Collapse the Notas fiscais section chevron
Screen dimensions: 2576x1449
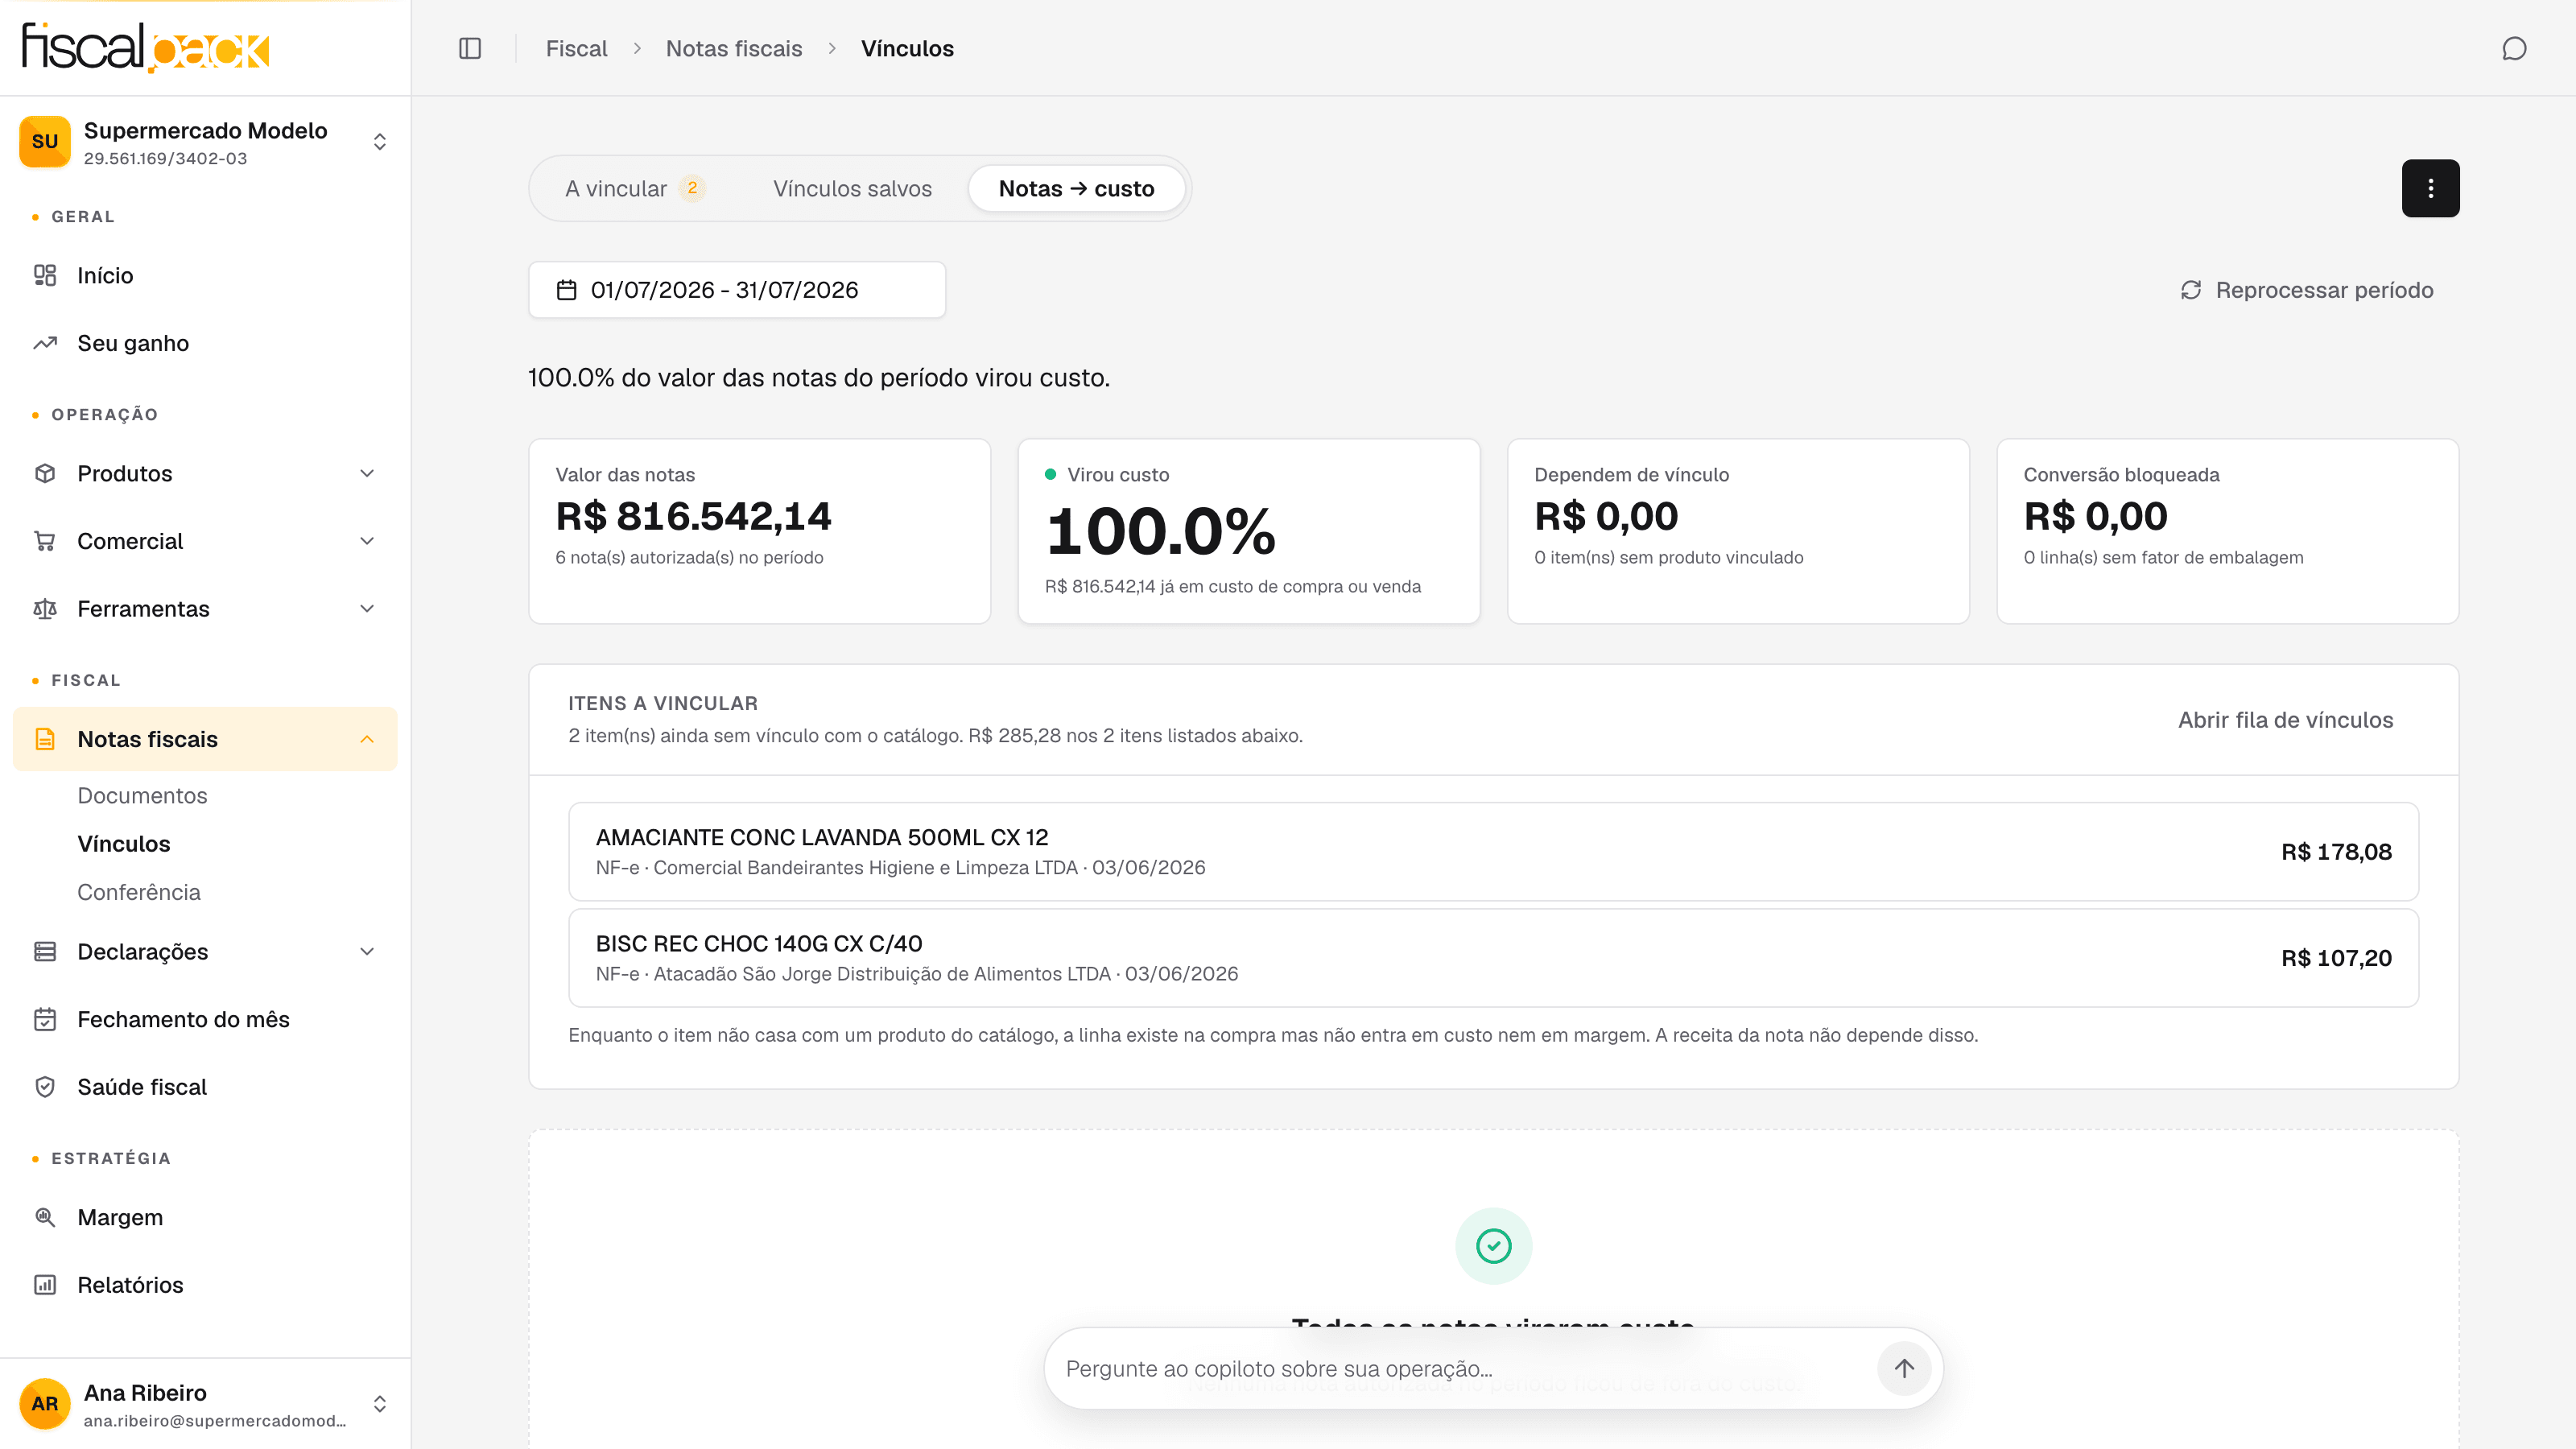click(367, 739)
